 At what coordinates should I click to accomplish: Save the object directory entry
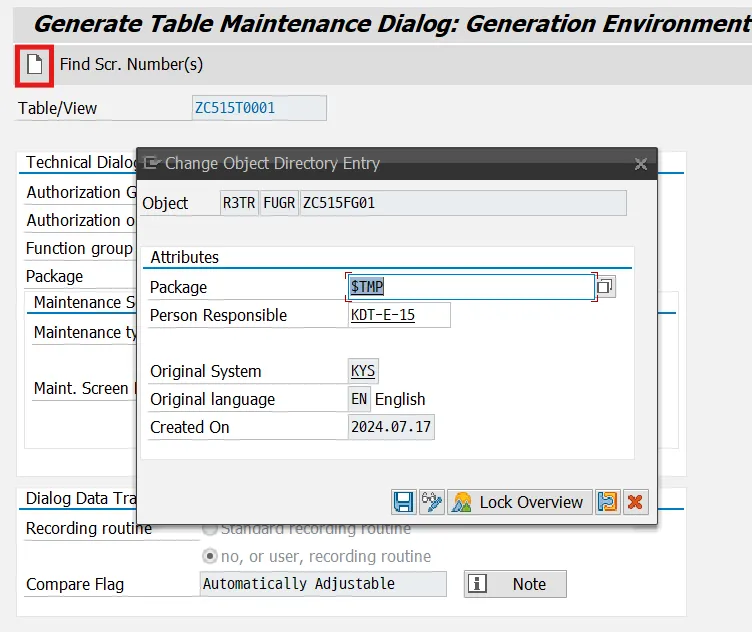click(x=403, y=502)
